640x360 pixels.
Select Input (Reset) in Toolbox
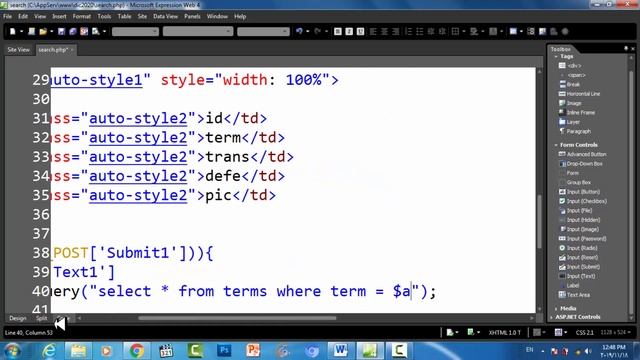578,258
